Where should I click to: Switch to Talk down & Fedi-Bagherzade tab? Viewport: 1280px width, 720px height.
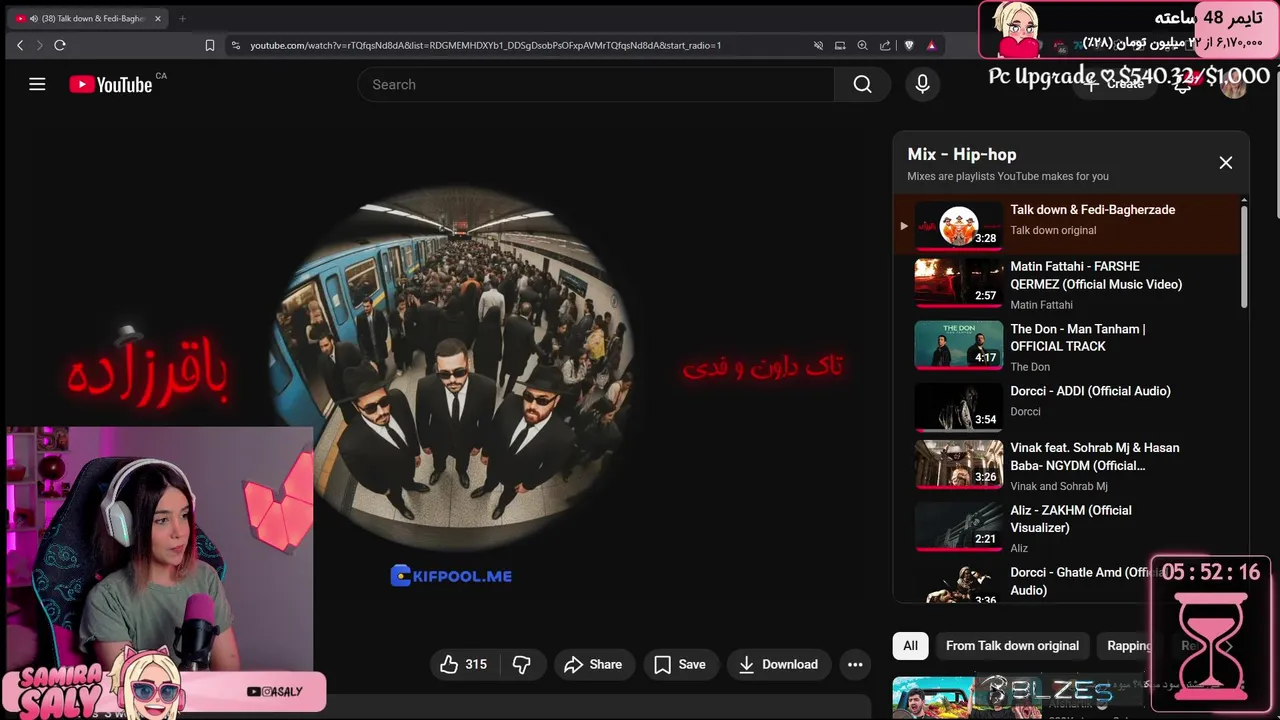(x=90, y=18)
